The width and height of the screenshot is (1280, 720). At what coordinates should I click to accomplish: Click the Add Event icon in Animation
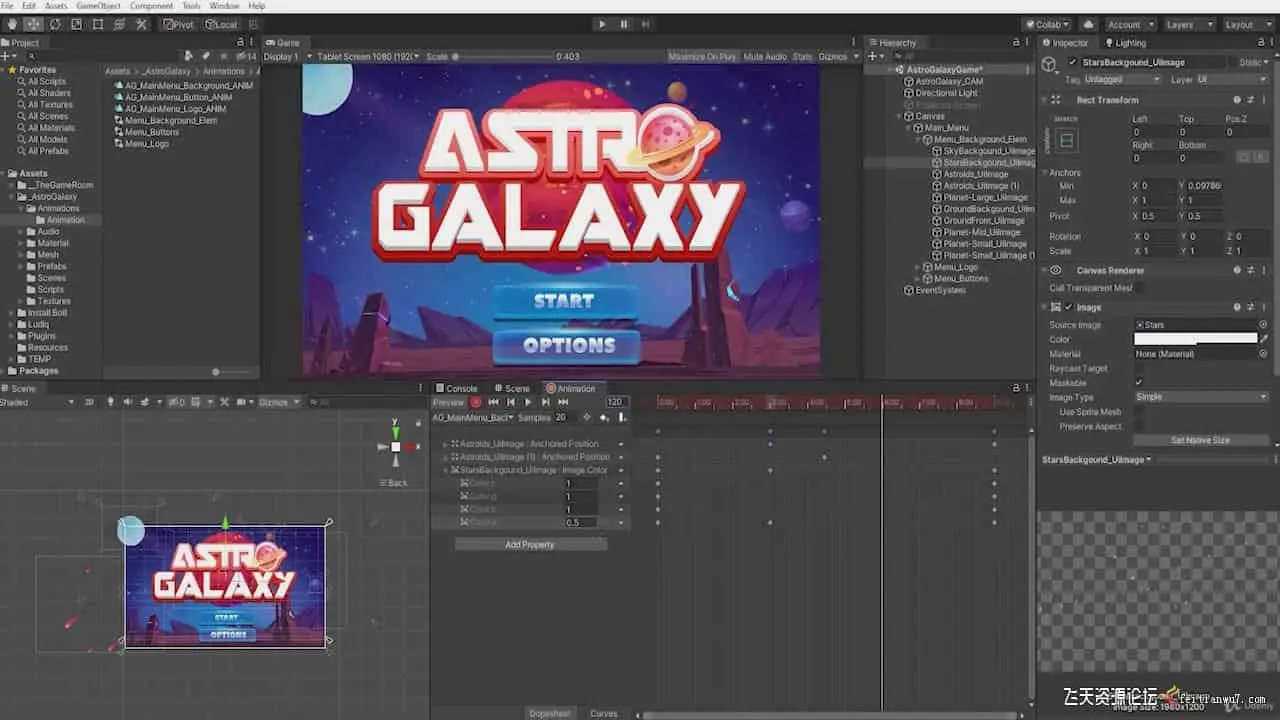pyautogui.click(x=622, y=417)
